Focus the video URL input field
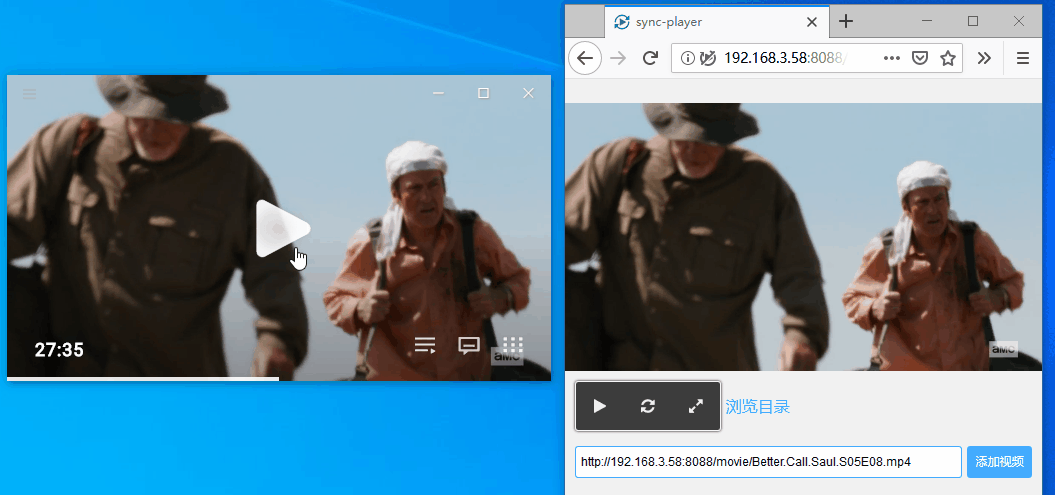The width and height of the screenshot is (1055, 495). 767,462
